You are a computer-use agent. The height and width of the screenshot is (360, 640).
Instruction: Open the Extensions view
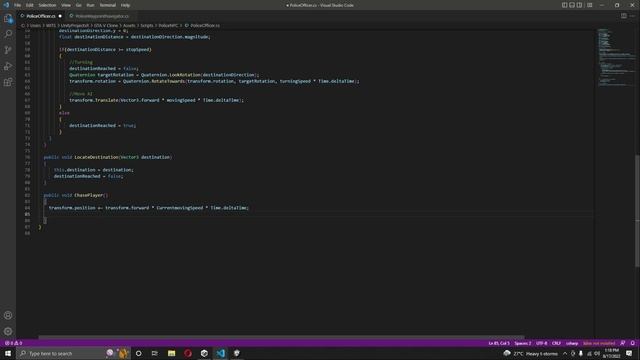coord(8,82)
